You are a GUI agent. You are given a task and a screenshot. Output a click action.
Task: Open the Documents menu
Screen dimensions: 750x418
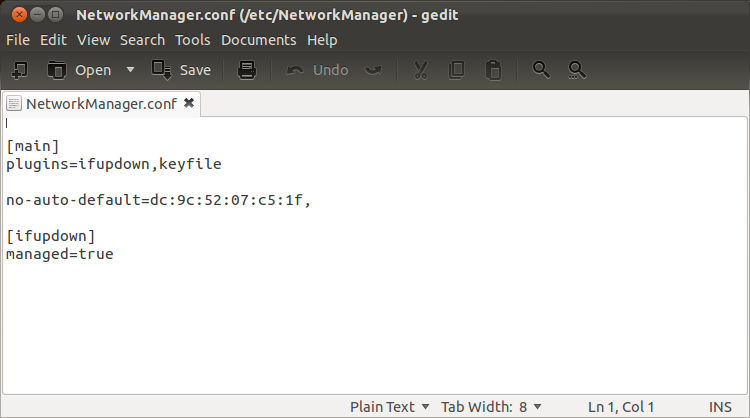(258, 40)
